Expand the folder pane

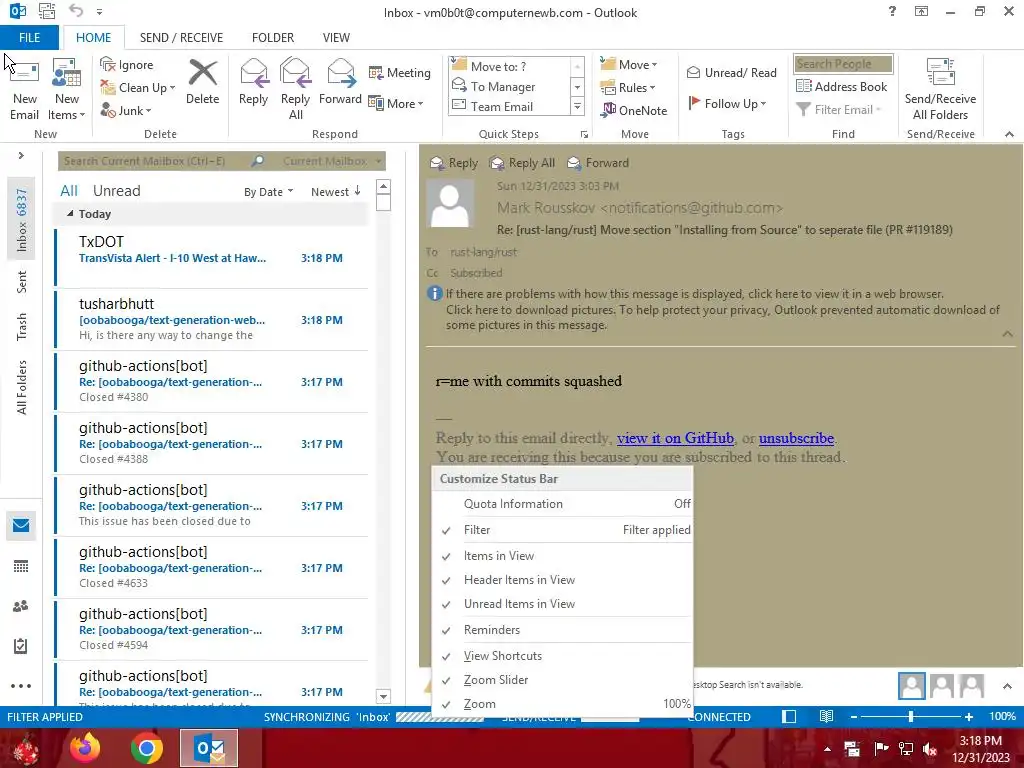coord(21,155)
